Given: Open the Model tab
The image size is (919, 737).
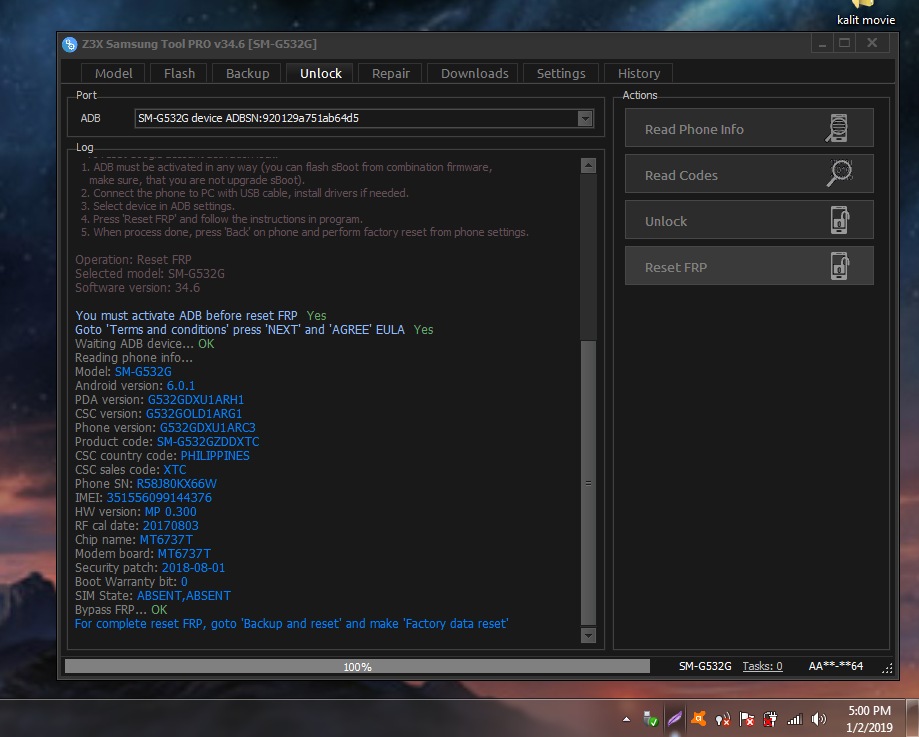Looking at the screenshot, I should [113, 73].
